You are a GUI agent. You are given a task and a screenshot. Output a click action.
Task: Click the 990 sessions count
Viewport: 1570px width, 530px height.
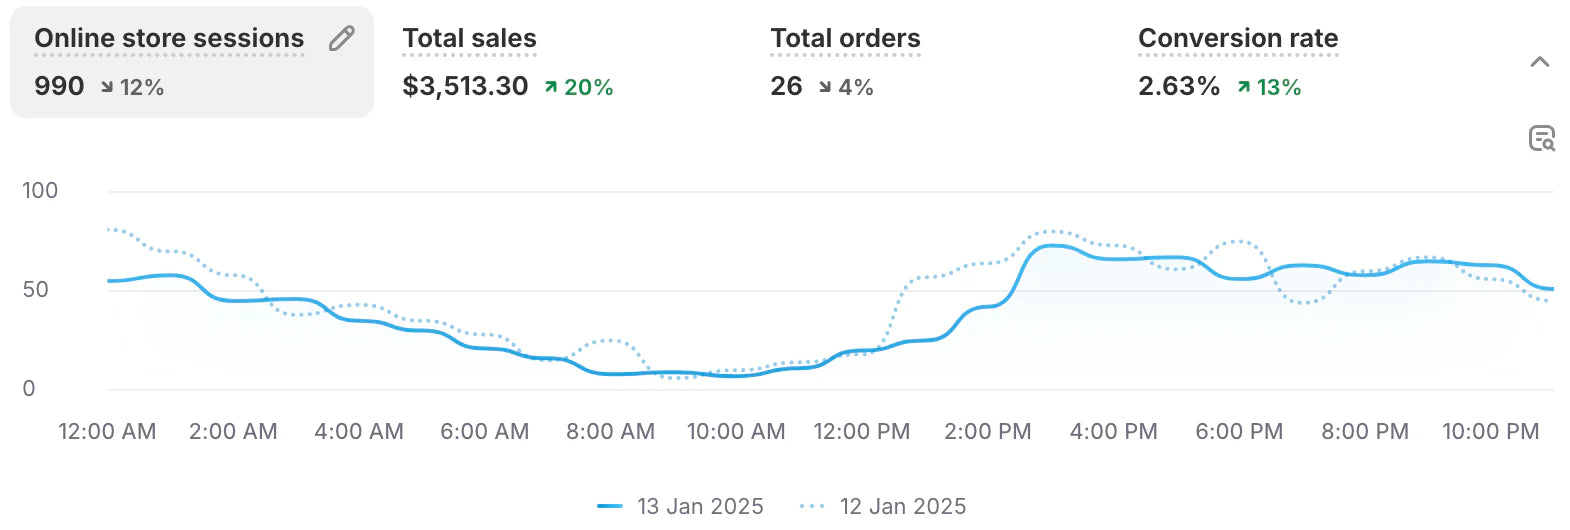point(59,87)
